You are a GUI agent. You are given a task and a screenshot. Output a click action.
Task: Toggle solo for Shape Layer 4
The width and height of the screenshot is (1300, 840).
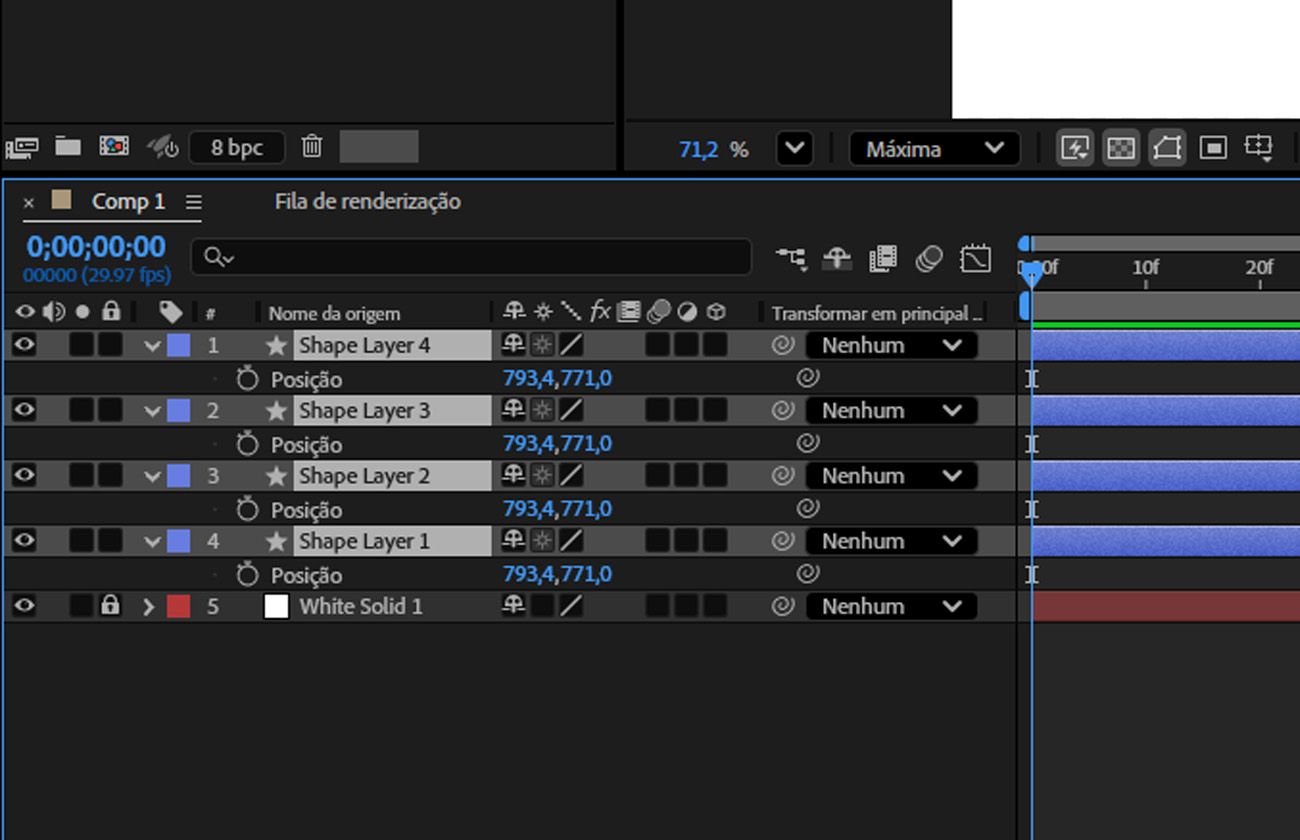pos(81,346)
